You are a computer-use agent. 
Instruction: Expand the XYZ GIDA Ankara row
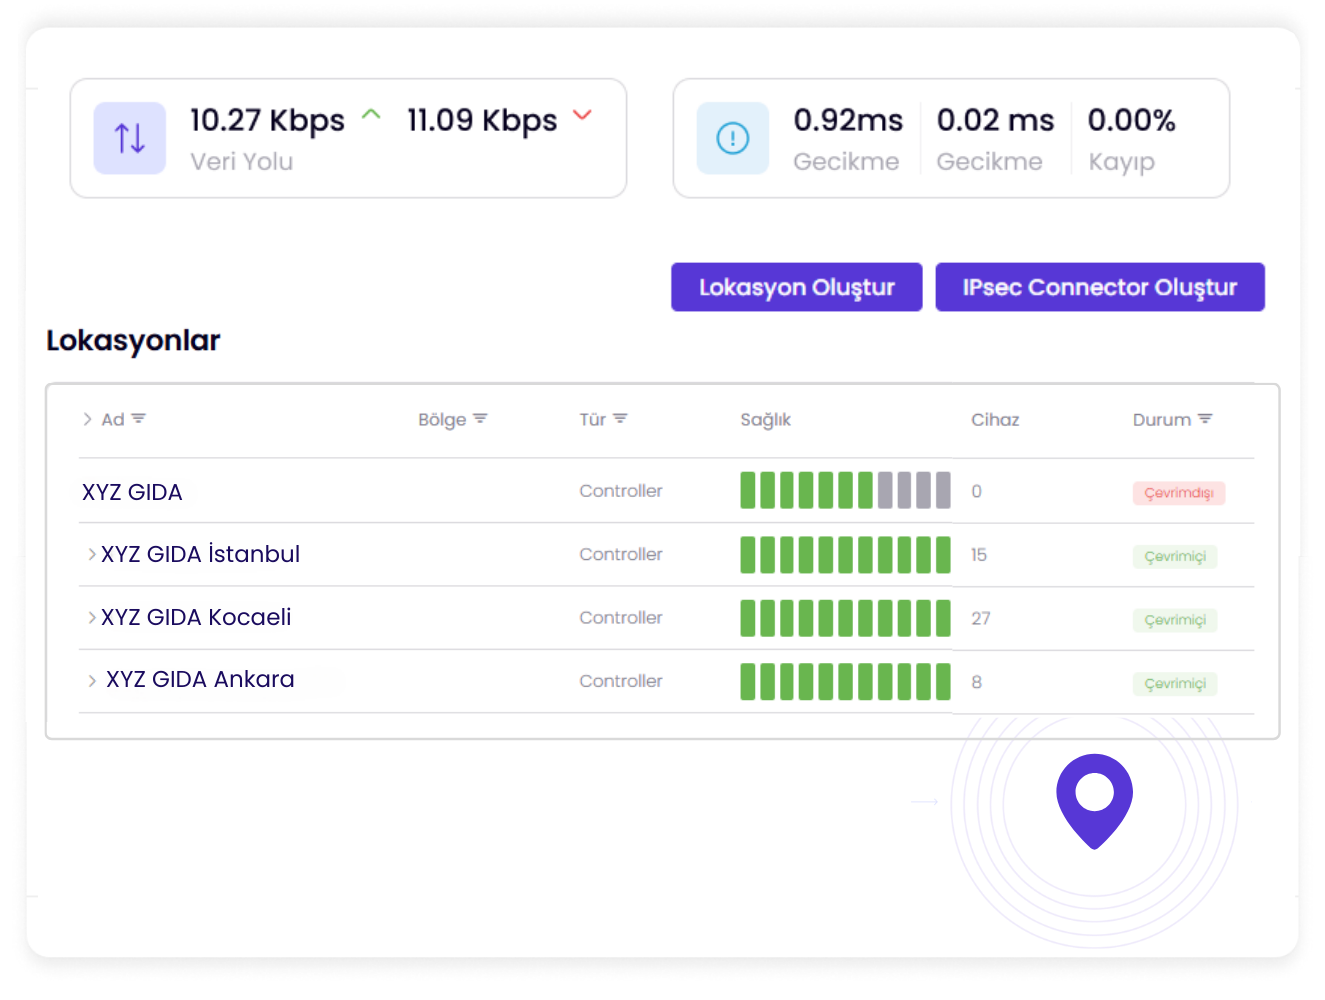[92, 681]
